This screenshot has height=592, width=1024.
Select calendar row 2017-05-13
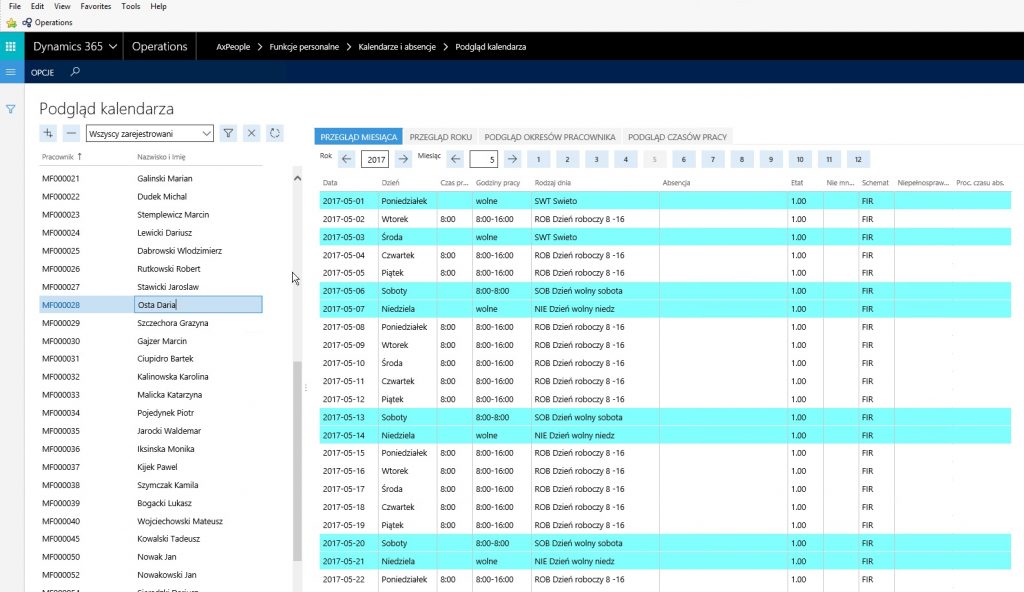point(665,417)
